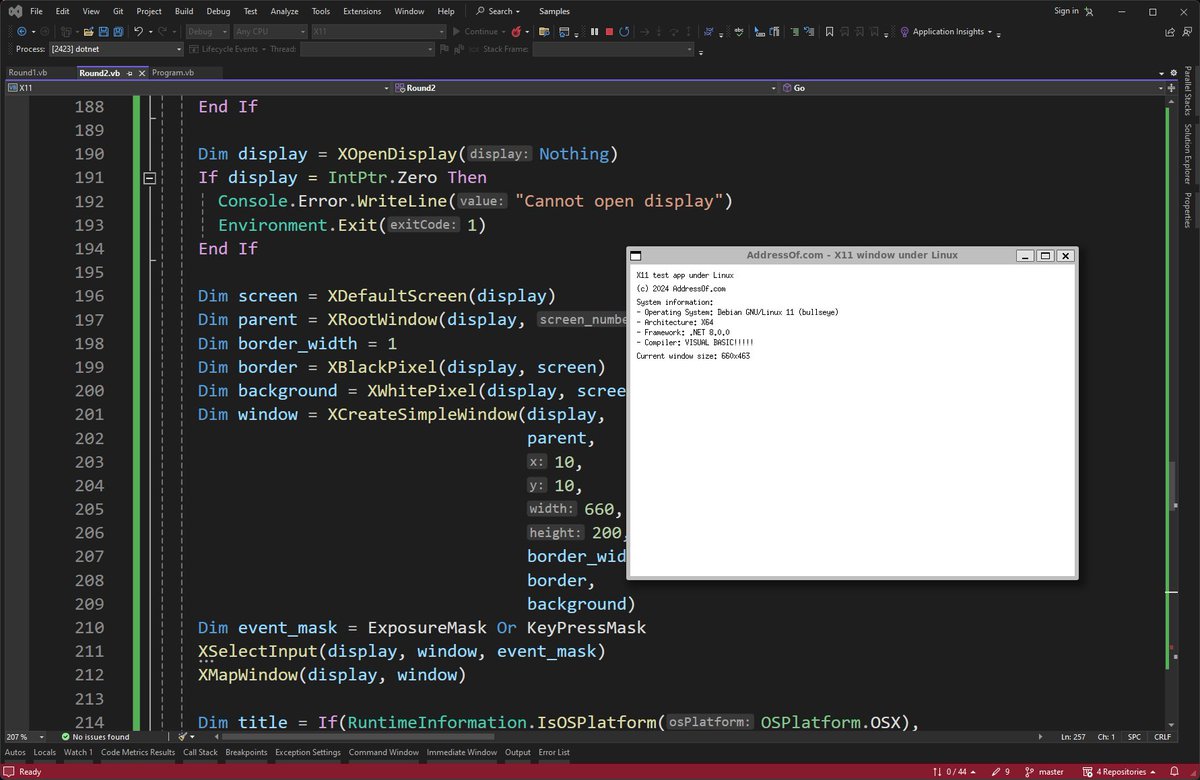Open the File menu
Screen dimensions: 1200x780
click(36, 11)
